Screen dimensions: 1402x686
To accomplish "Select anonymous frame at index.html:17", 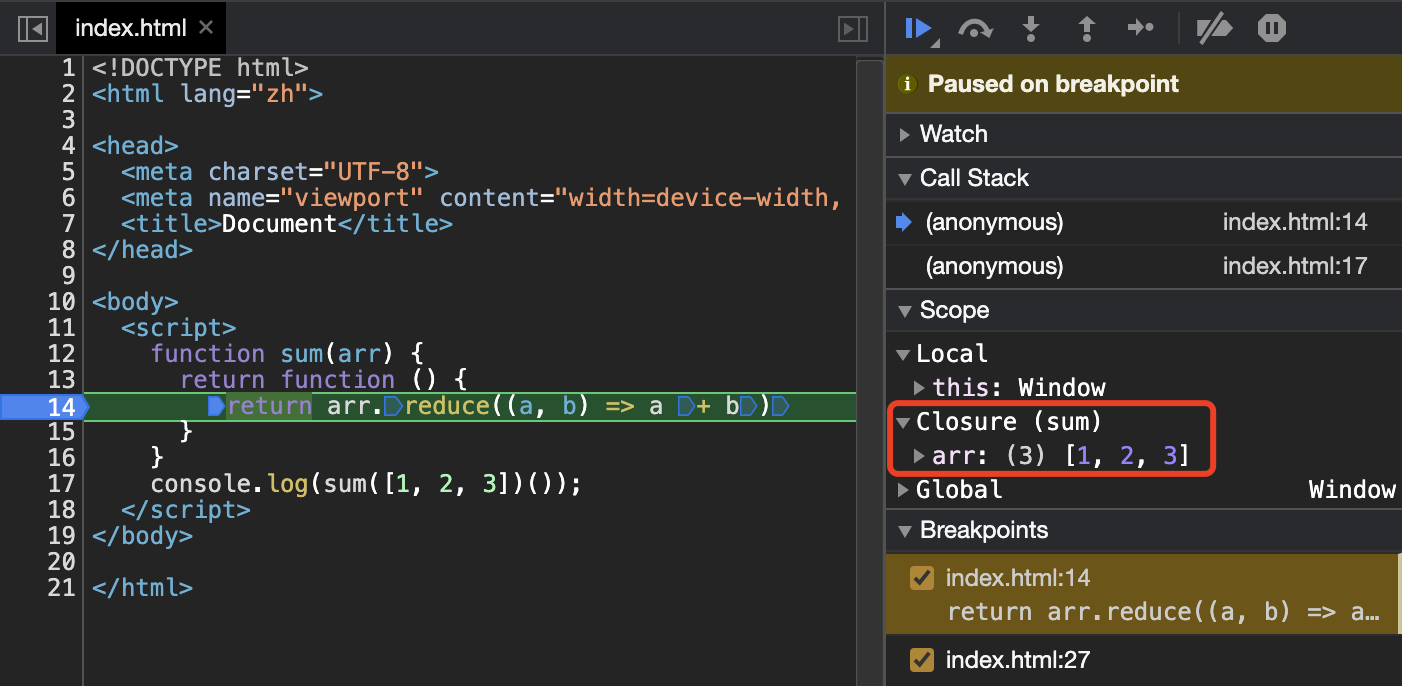I will tap(1144, 266).
